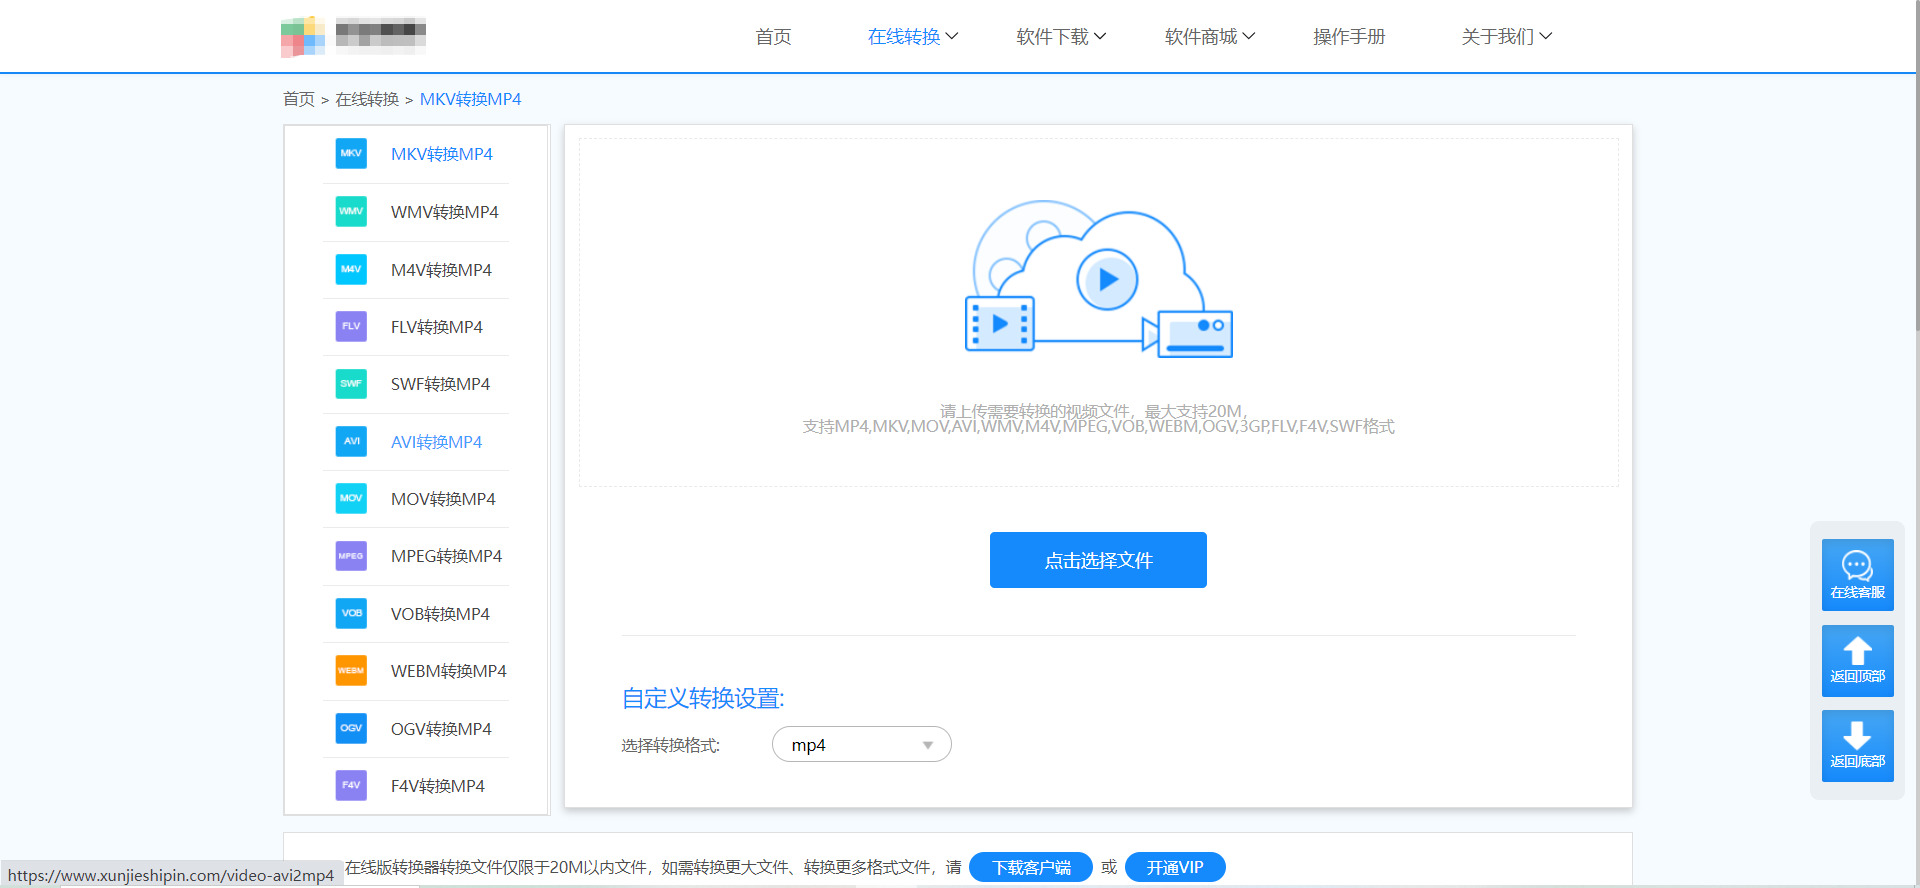This screenshot has width=1920, height=888.
Task: Select FLV转换MP4 in sidebar
Action: (437, 327)
